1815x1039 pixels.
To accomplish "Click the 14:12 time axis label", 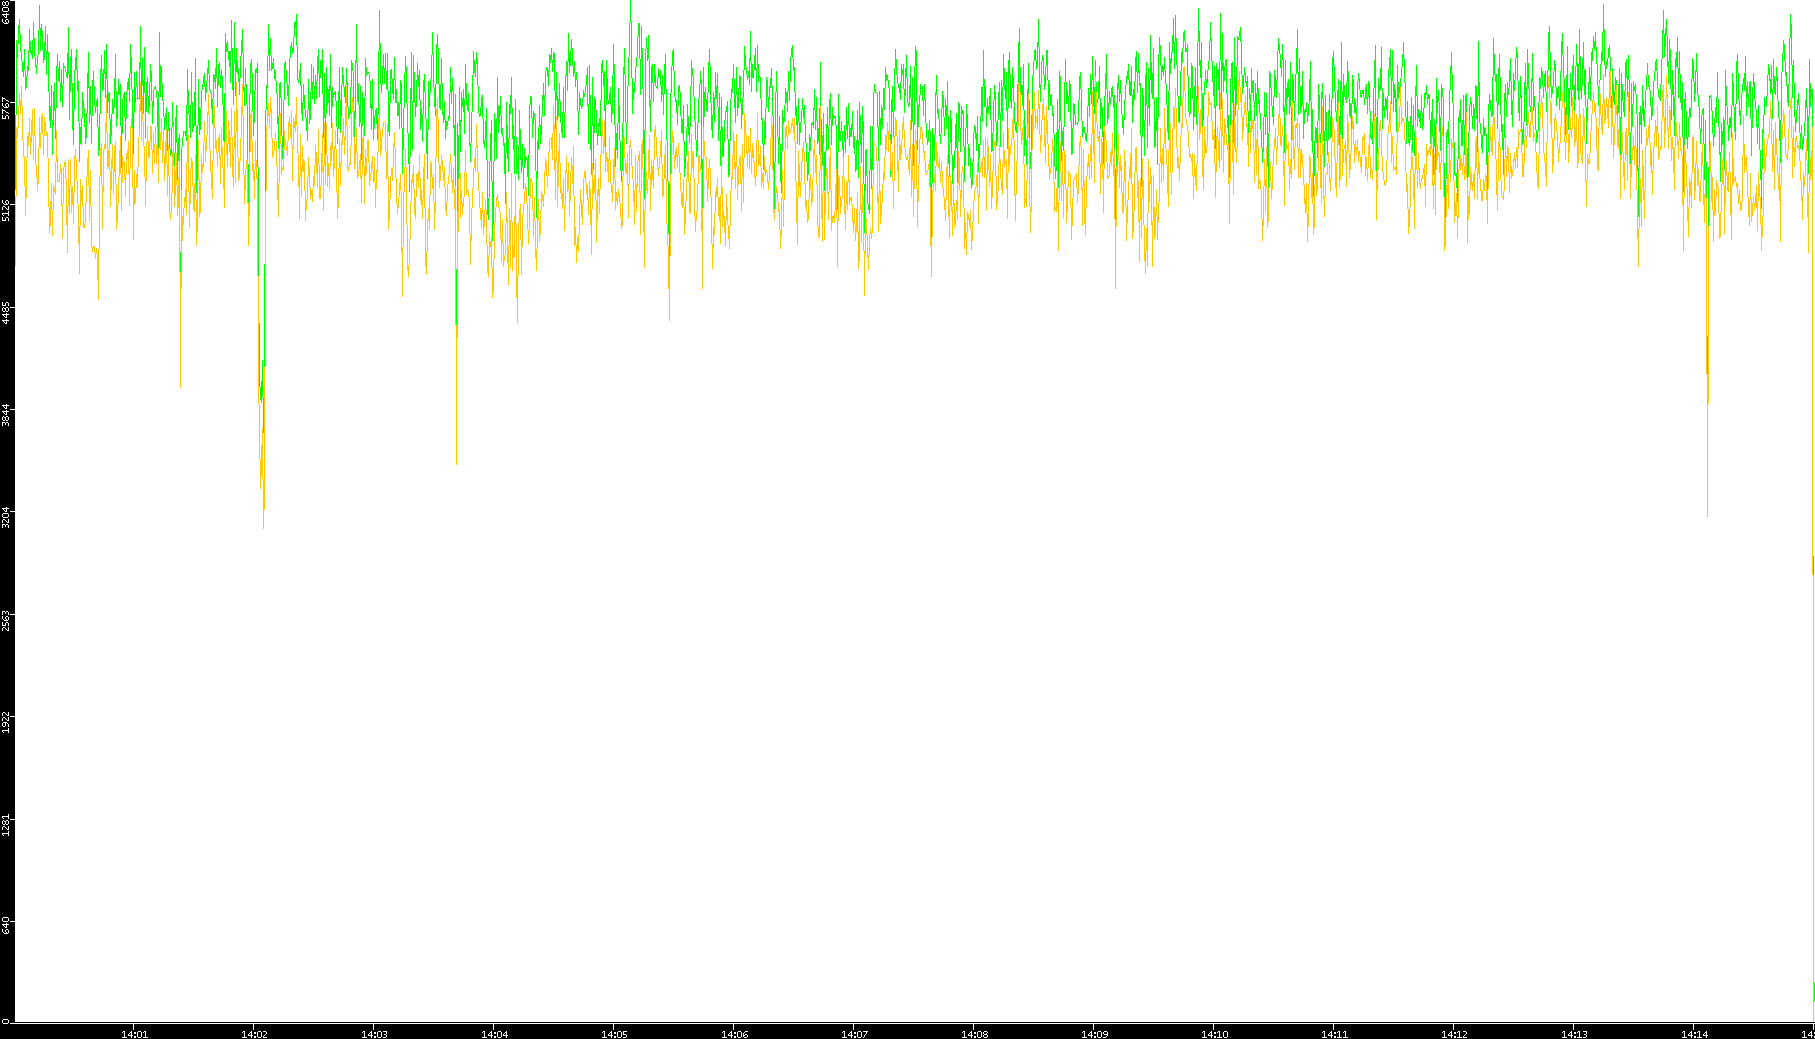I will coord(1454,1034).
